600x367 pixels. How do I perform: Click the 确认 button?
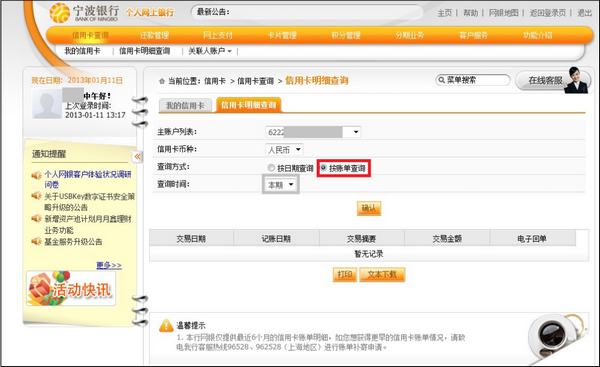click(x=369, y=208)
